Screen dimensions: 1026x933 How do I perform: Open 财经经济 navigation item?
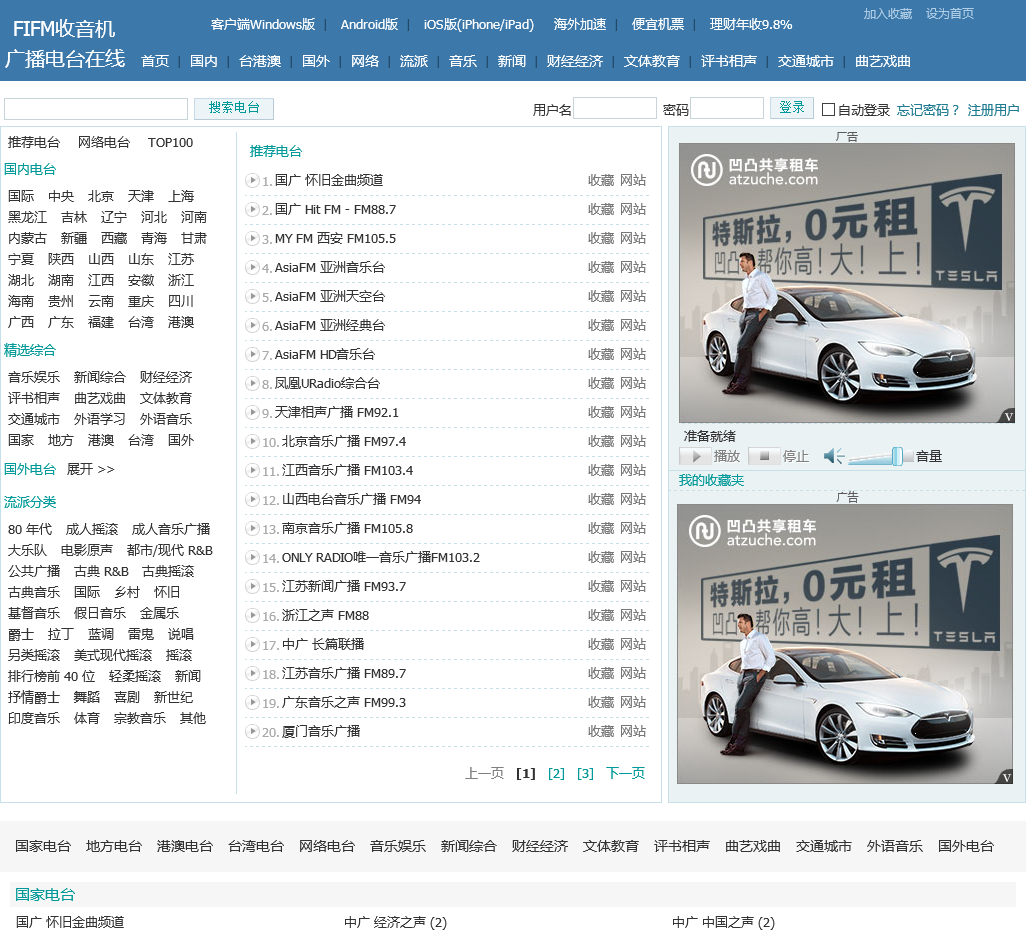[575, 62]
